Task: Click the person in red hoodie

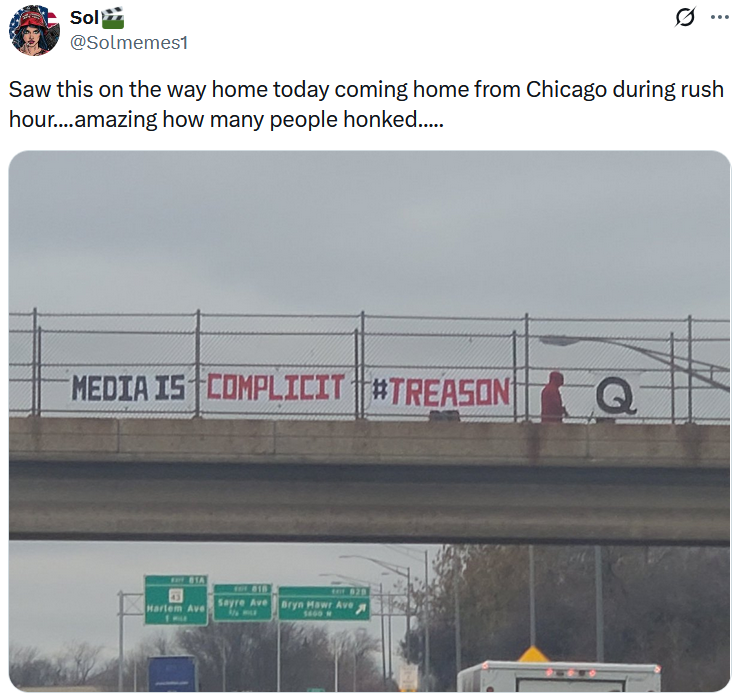Action: [x=553, y=396]
